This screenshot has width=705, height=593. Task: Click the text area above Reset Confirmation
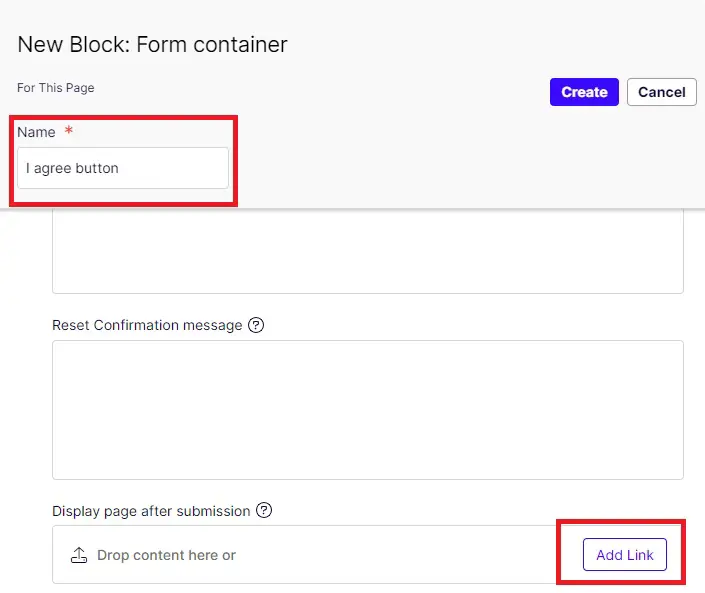click(367, 250)
